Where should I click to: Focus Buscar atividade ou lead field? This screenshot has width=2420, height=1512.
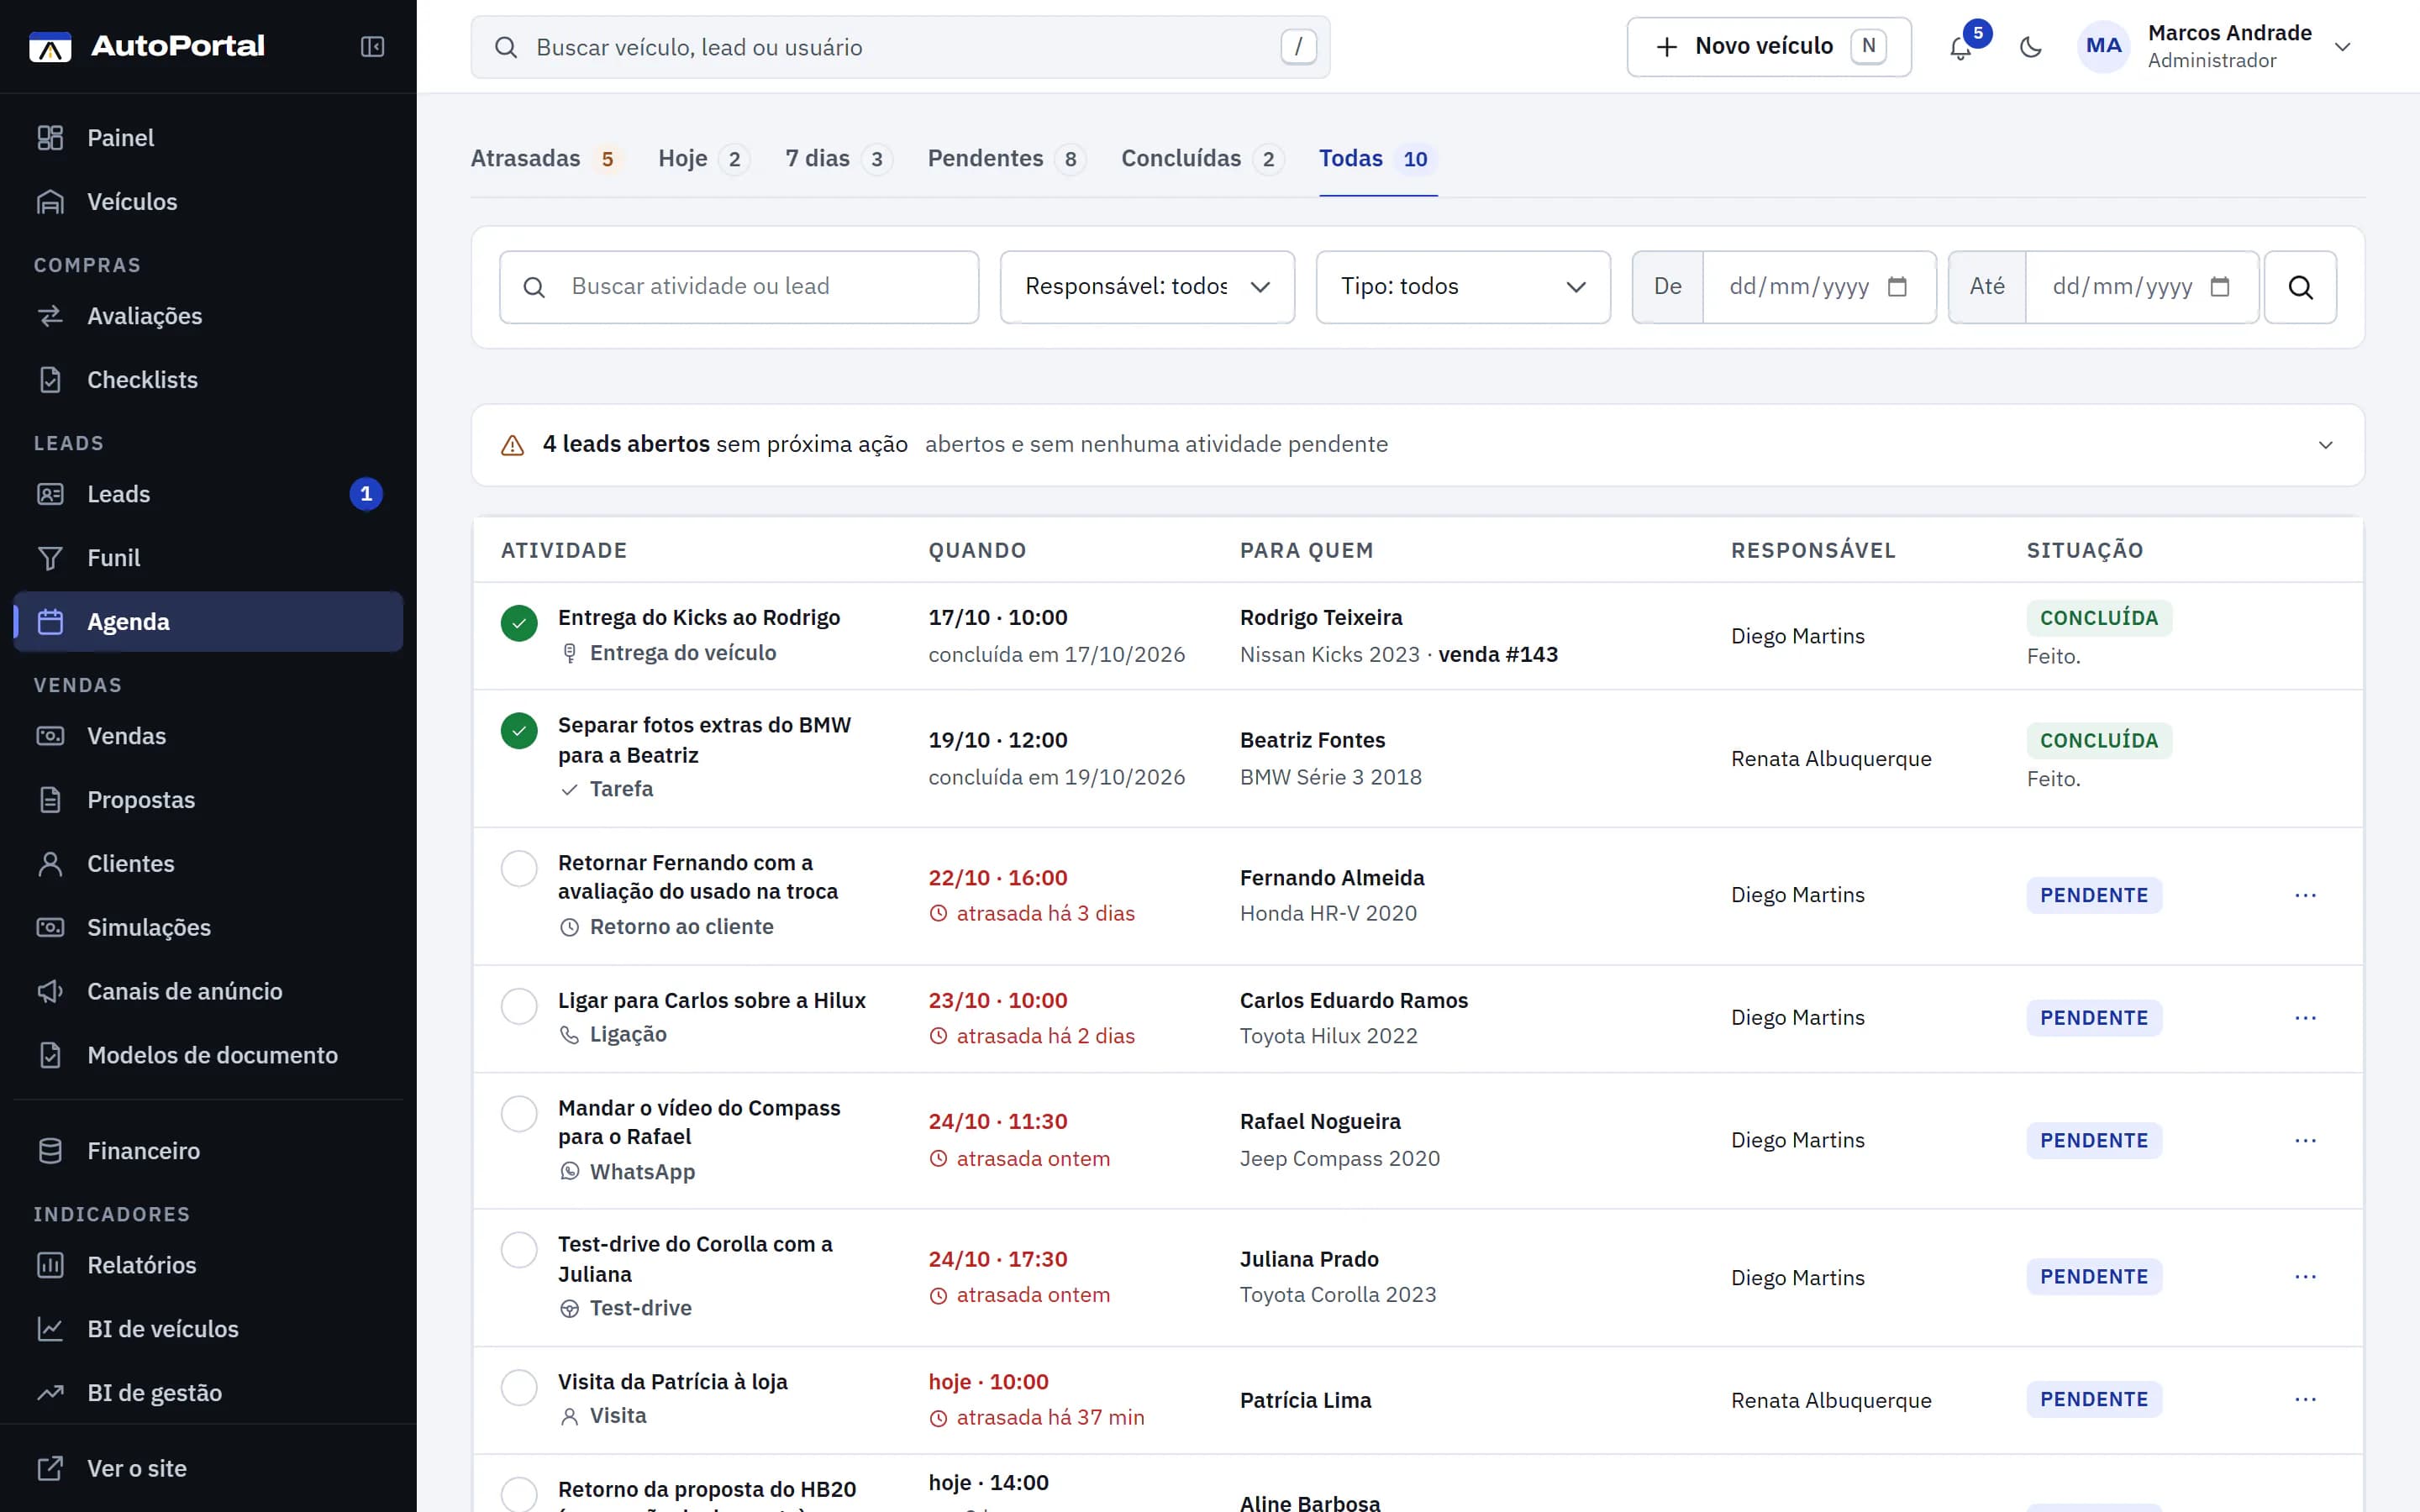point(739,287)
